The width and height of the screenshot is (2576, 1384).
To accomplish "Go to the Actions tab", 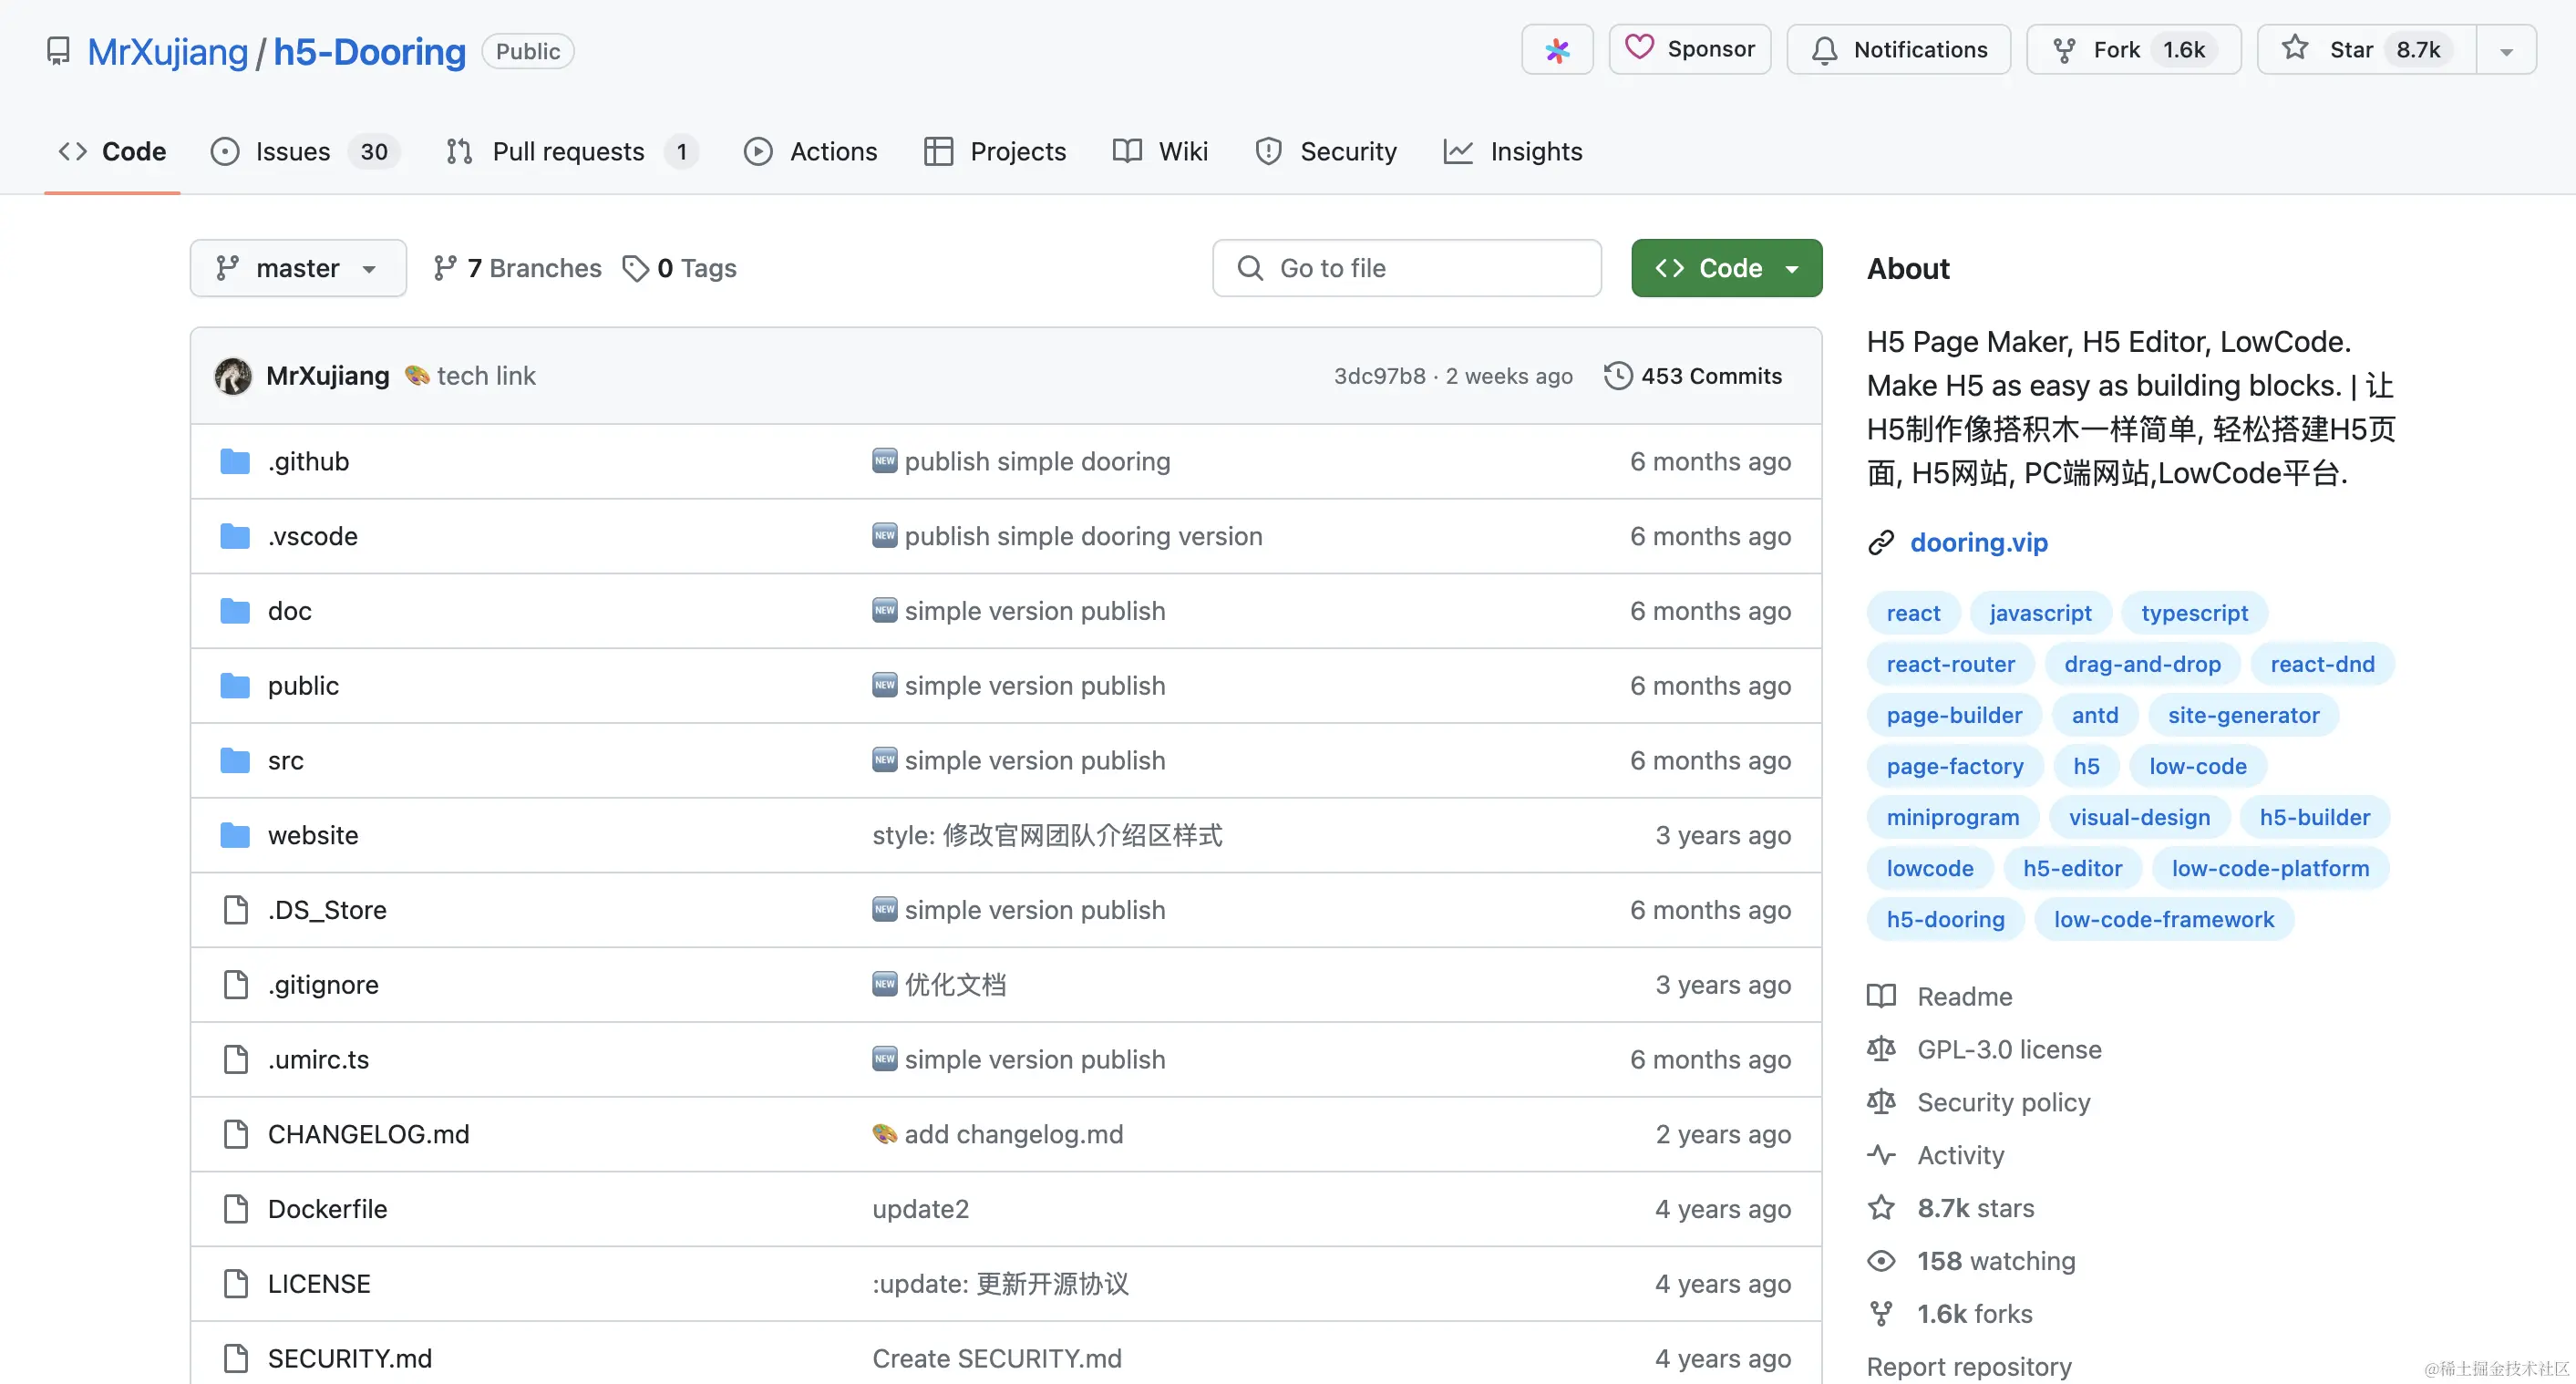I will [811, 151].
